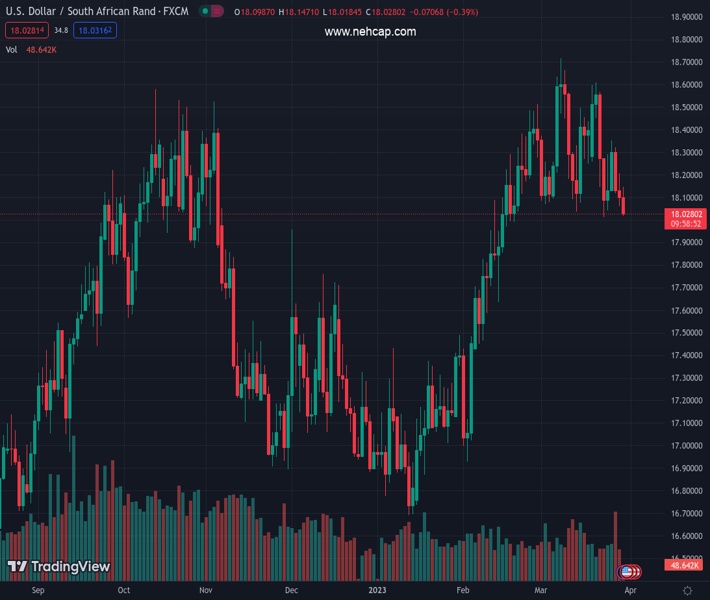Click the Vol indicator label
The image size is (710, 600).
click(11, 50)
